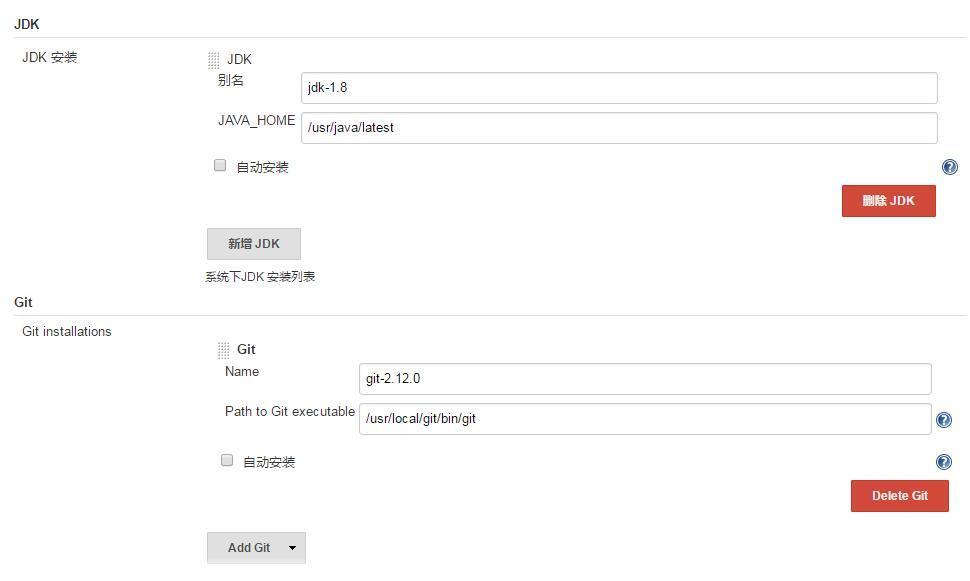Viewport: 970px width, 581px height.
Task: Grab the JDK installation drag handle
Action: (213, 60)
